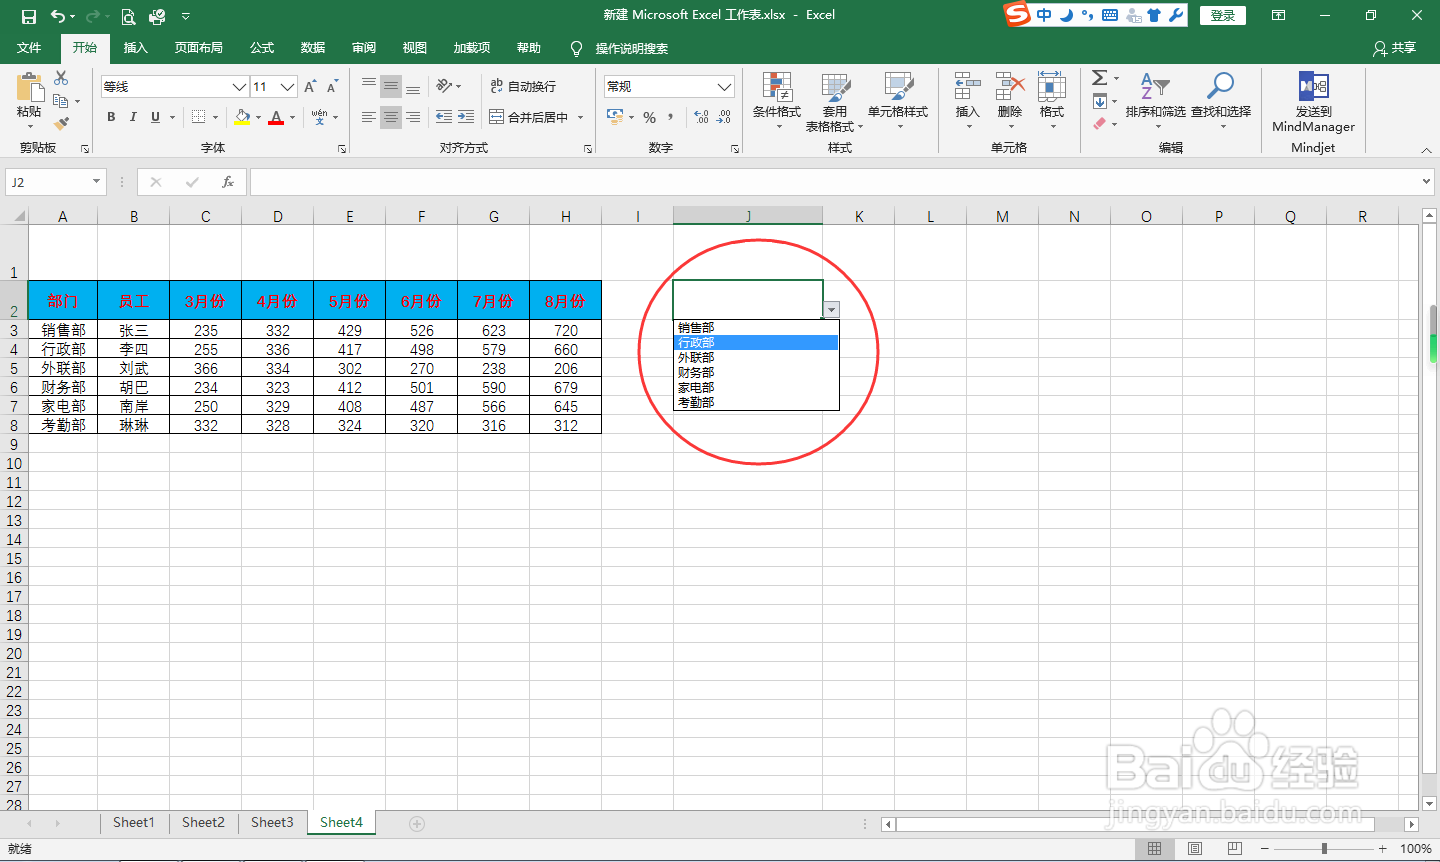Align text to the right
1440x862 pixels.
tap(413, 117)
